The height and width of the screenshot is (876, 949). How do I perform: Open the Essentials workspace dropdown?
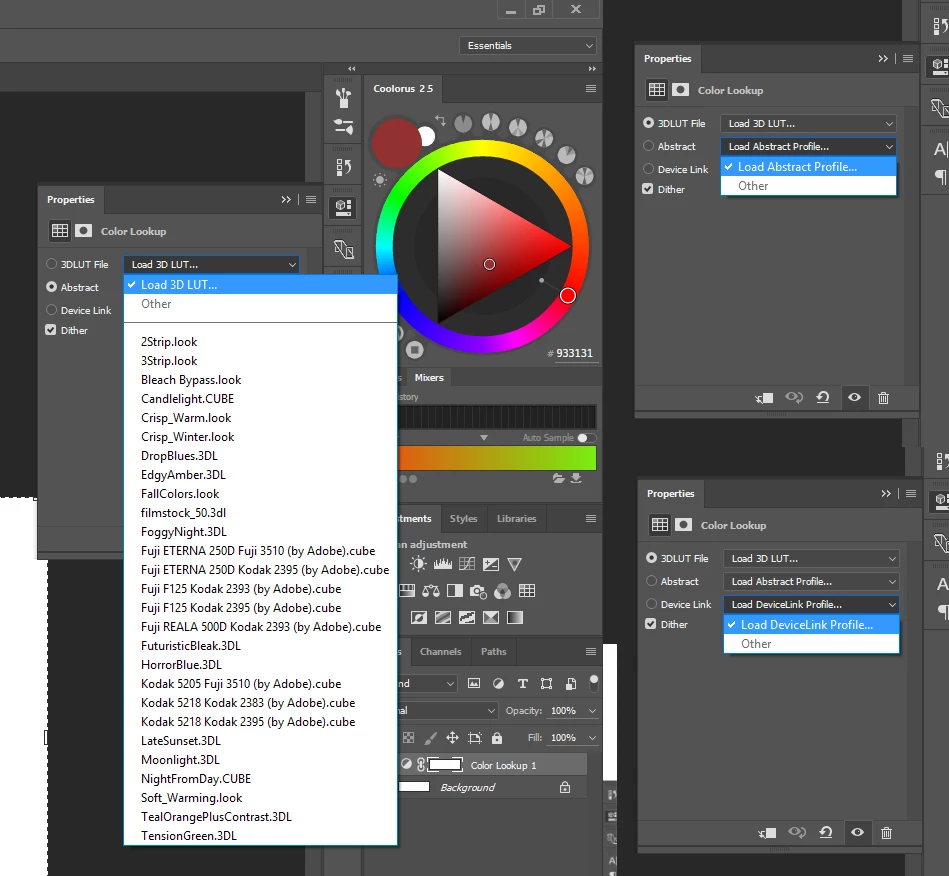528,45
